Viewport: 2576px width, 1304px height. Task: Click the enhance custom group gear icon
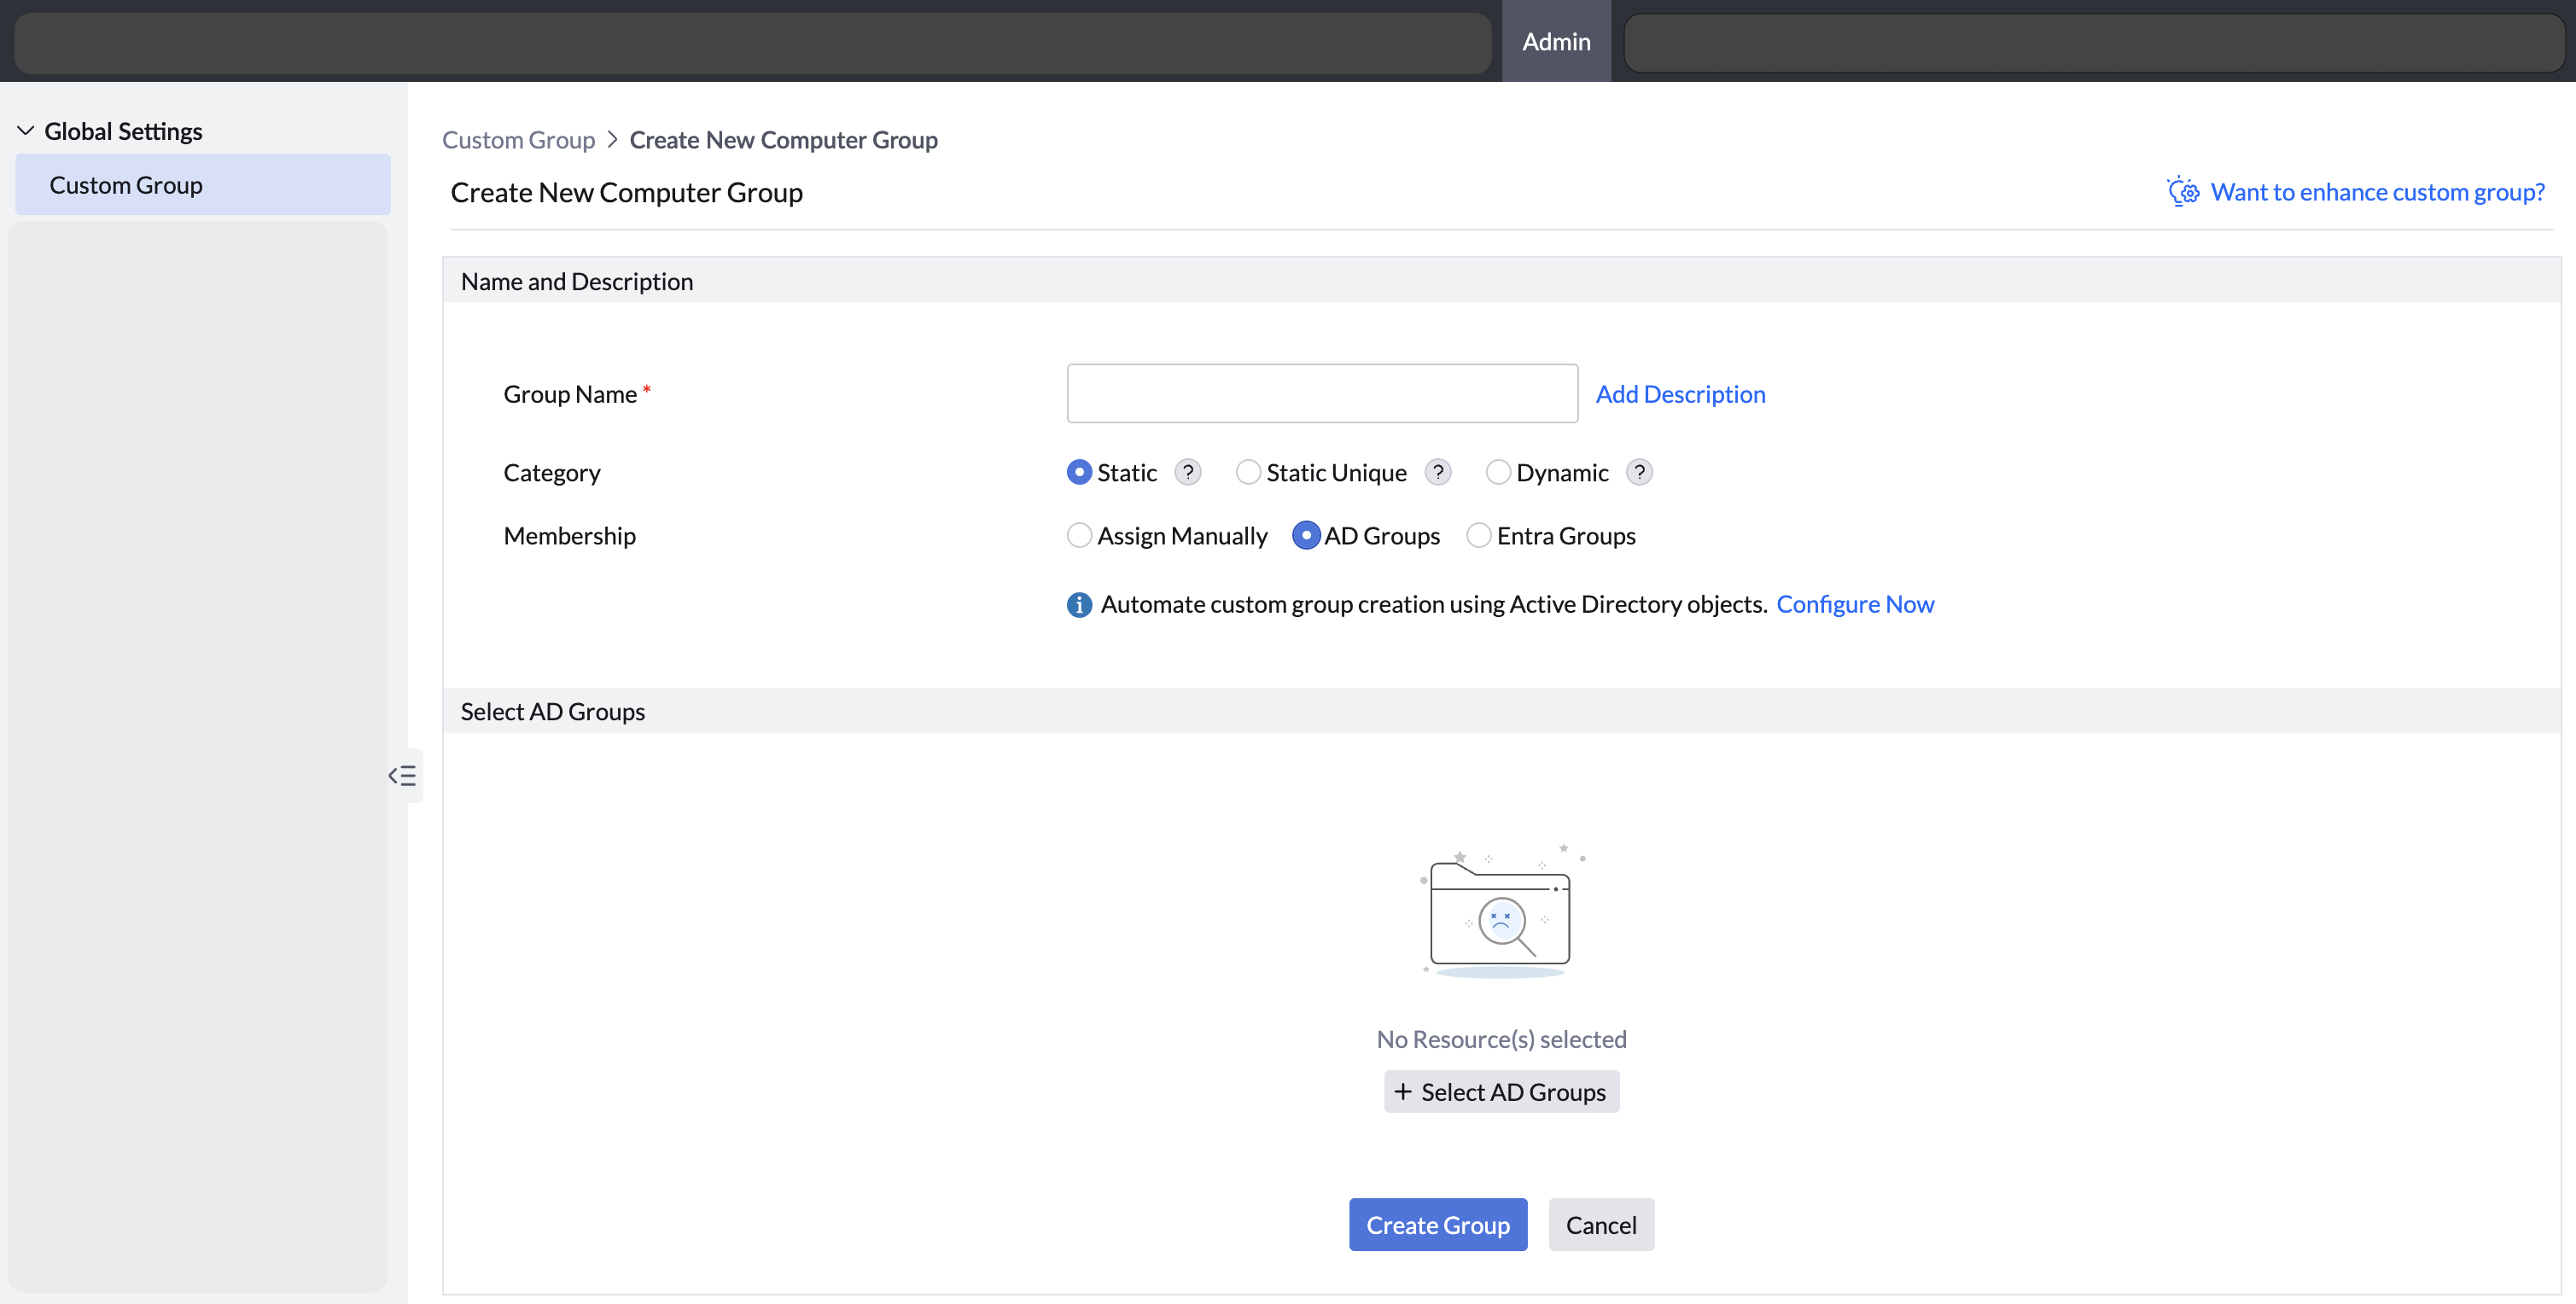pyautogui.click(x=2182, y=192)
